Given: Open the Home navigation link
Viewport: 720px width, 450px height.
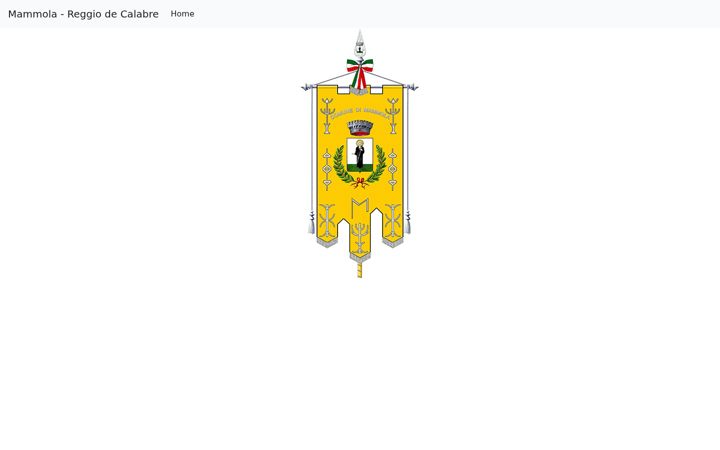Looking at the screenshot, I should coord(182,14).
